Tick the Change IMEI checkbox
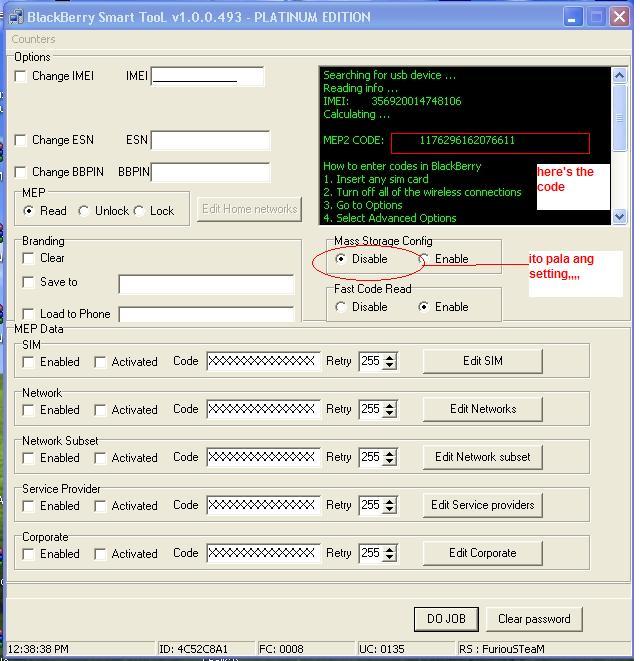The width and height of the screenshot is (640, 661). tap(20, 76)
